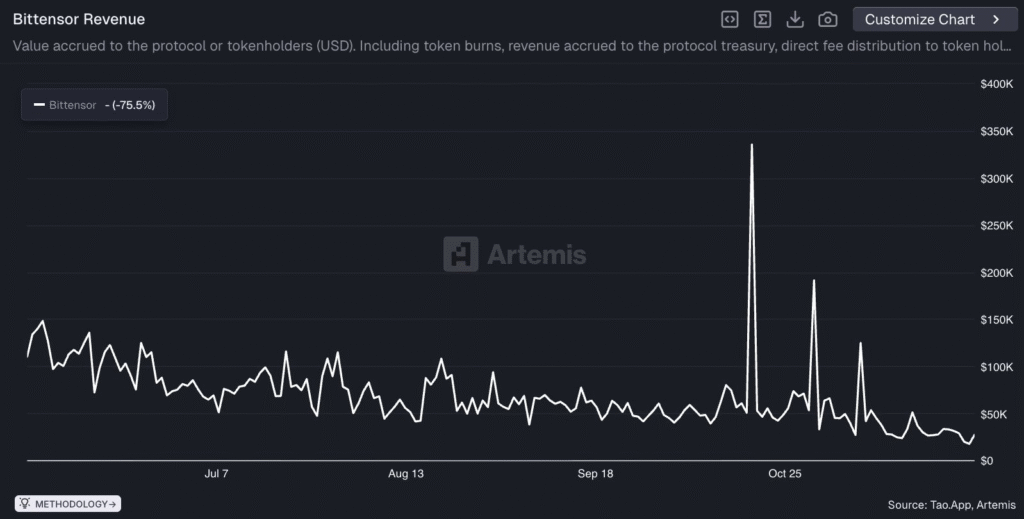Click the Oct 25 date axis label
The width and height of the screenshot is (1024, 519).
[785, 473]
